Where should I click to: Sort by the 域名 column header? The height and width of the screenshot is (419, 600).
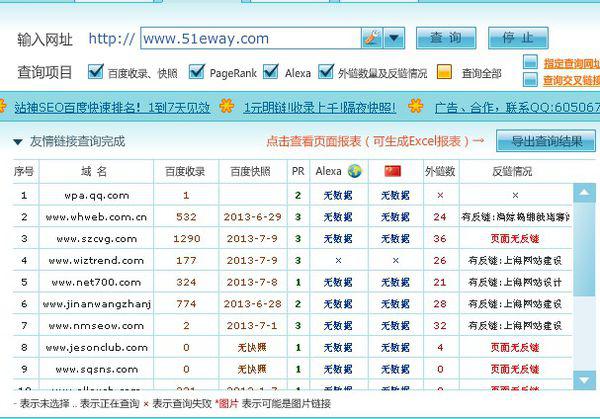(x=94, y=171)
